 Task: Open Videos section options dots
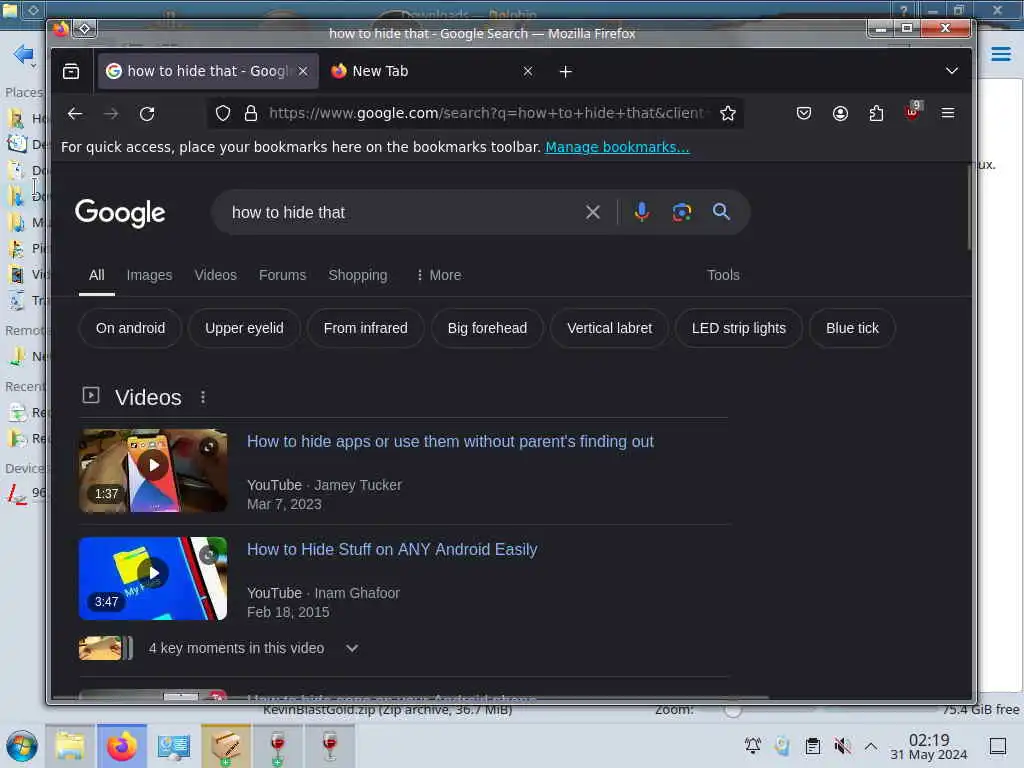(x=203, y=397)
